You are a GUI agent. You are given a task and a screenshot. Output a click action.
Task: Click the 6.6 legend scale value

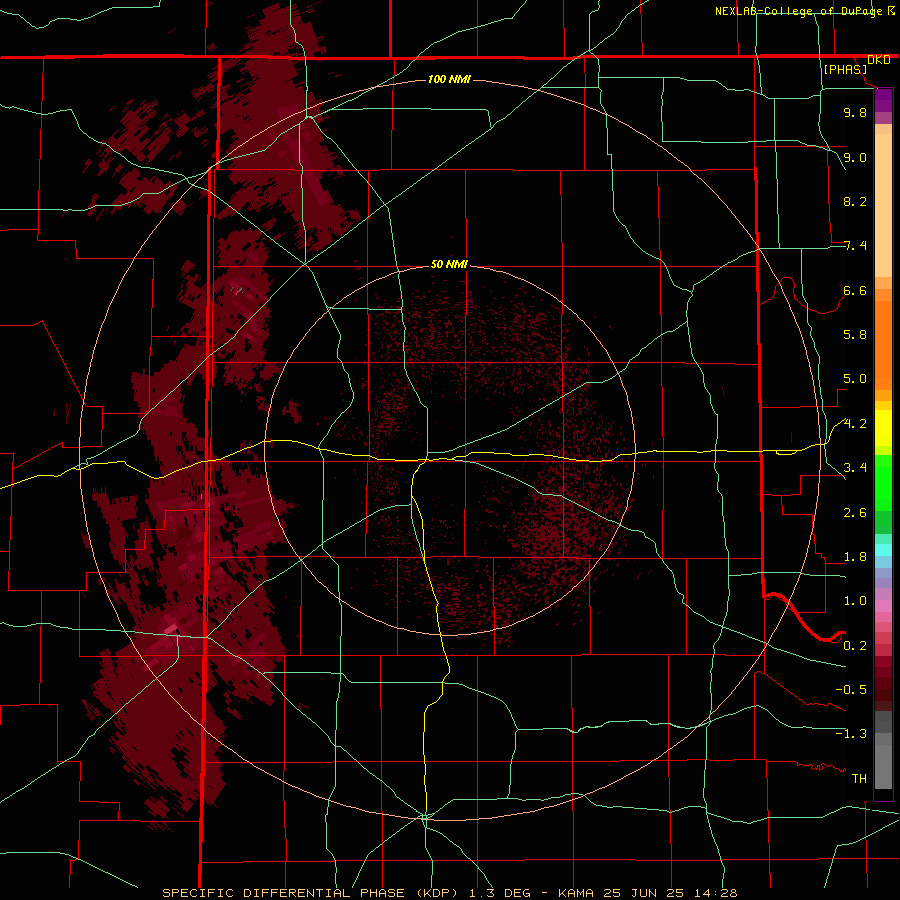pos(855,290)
